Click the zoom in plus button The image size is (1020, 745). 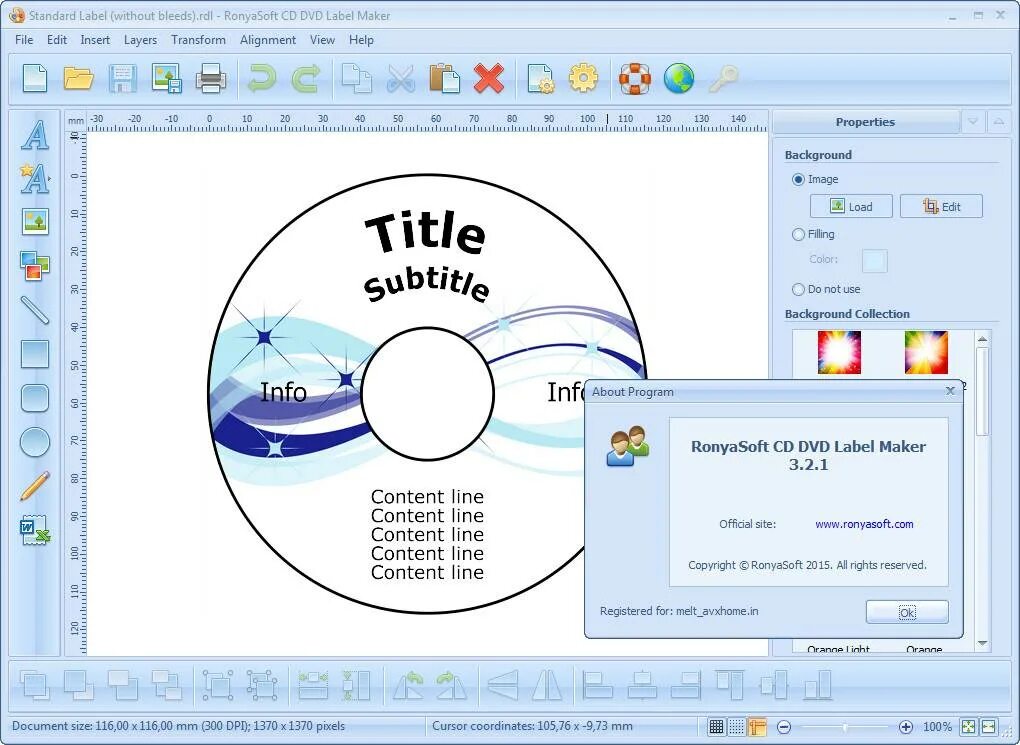click(906, 727)
